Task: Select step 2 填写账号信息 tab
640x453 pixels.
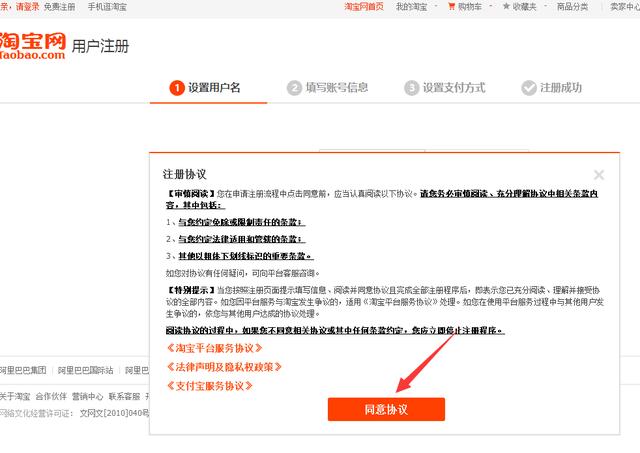Action: click(327, 88)
